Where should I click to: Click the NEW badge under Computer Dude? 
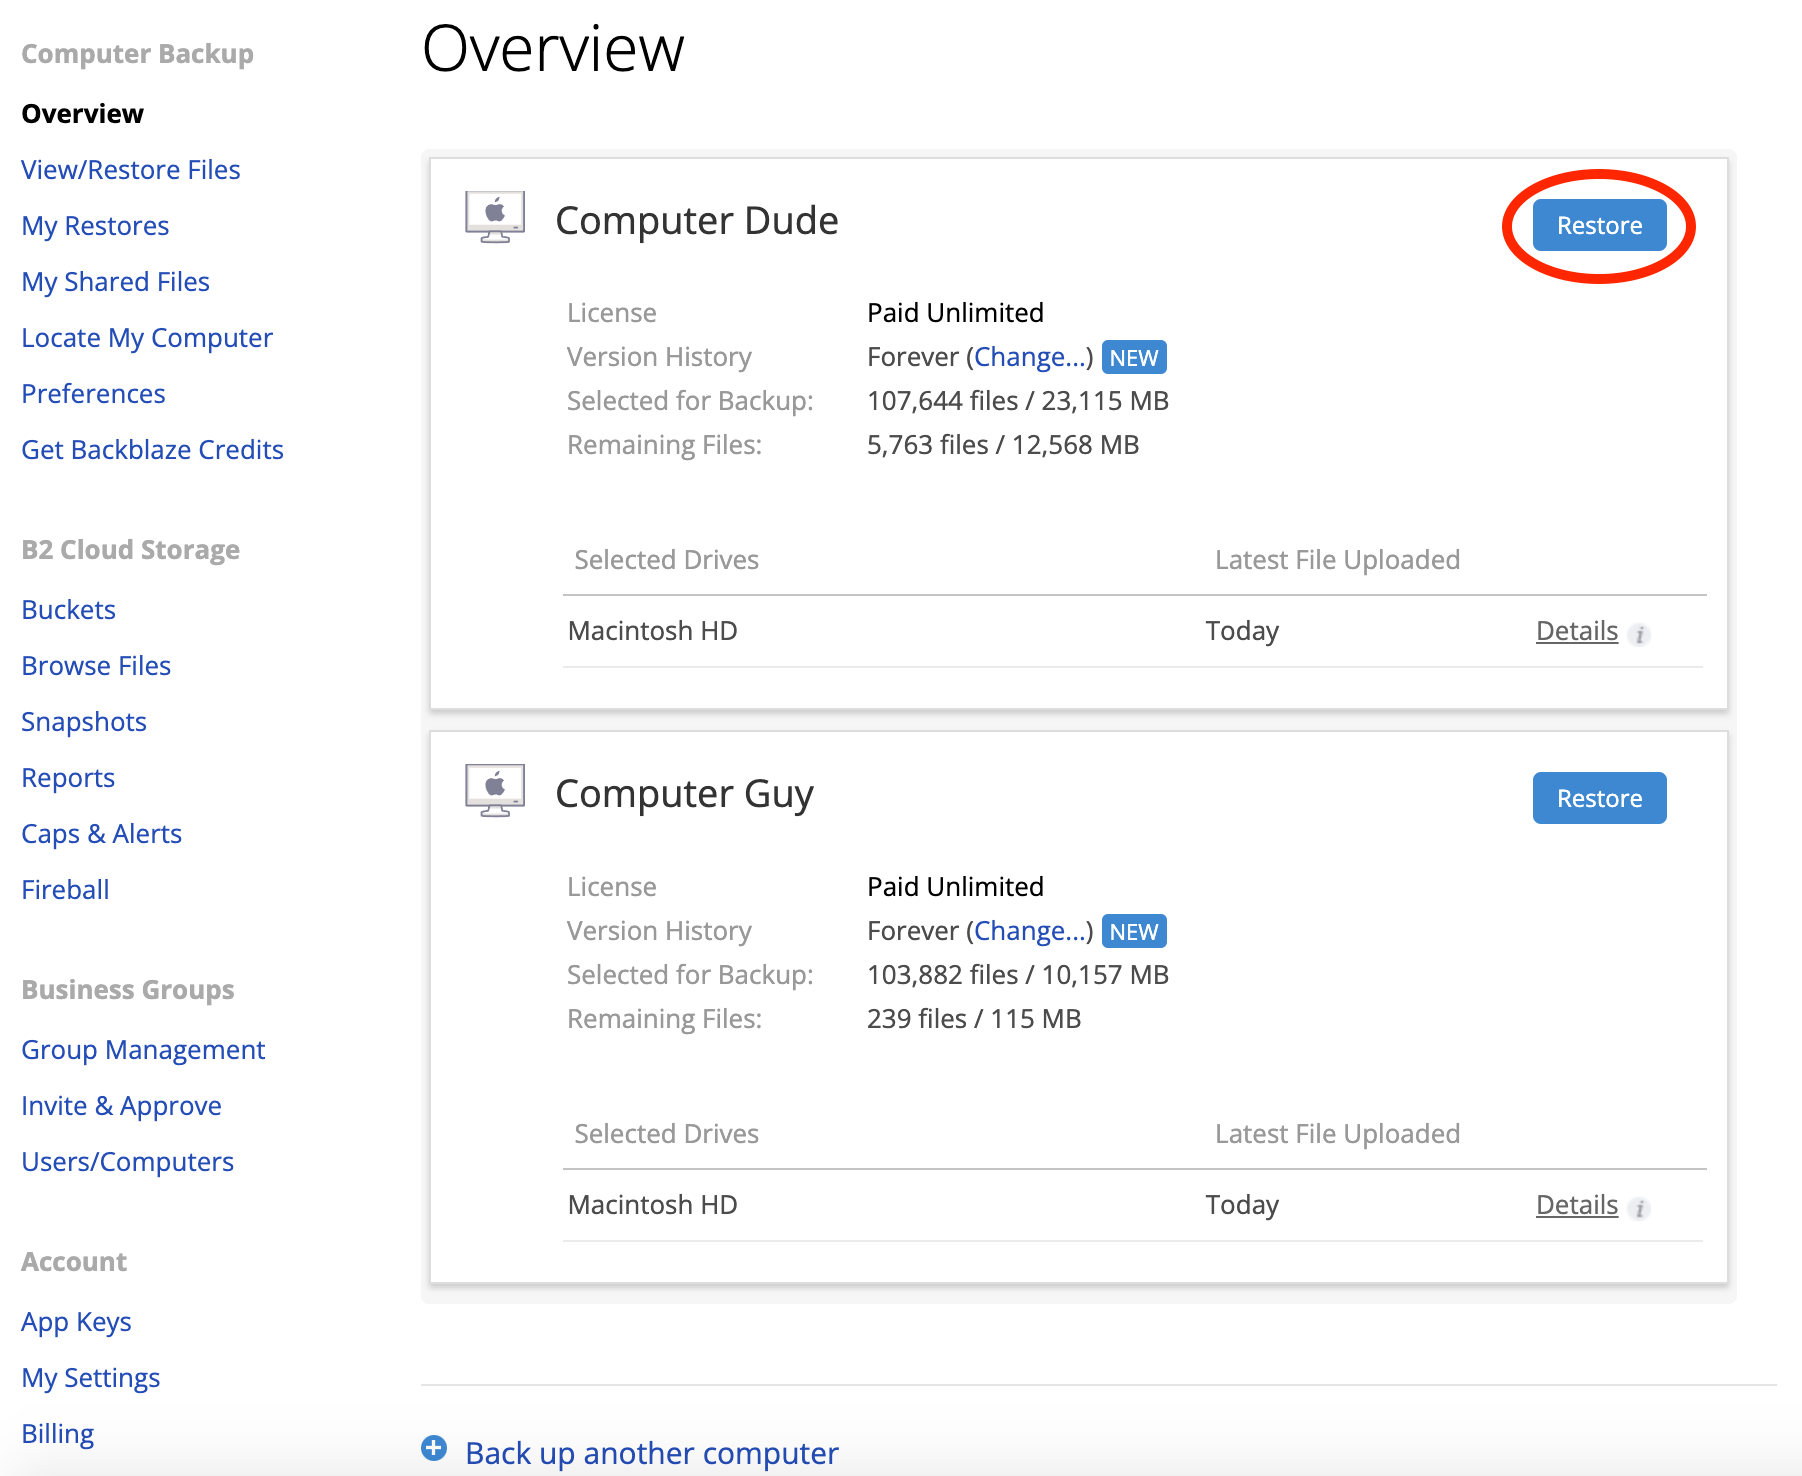pos(1134,357)
